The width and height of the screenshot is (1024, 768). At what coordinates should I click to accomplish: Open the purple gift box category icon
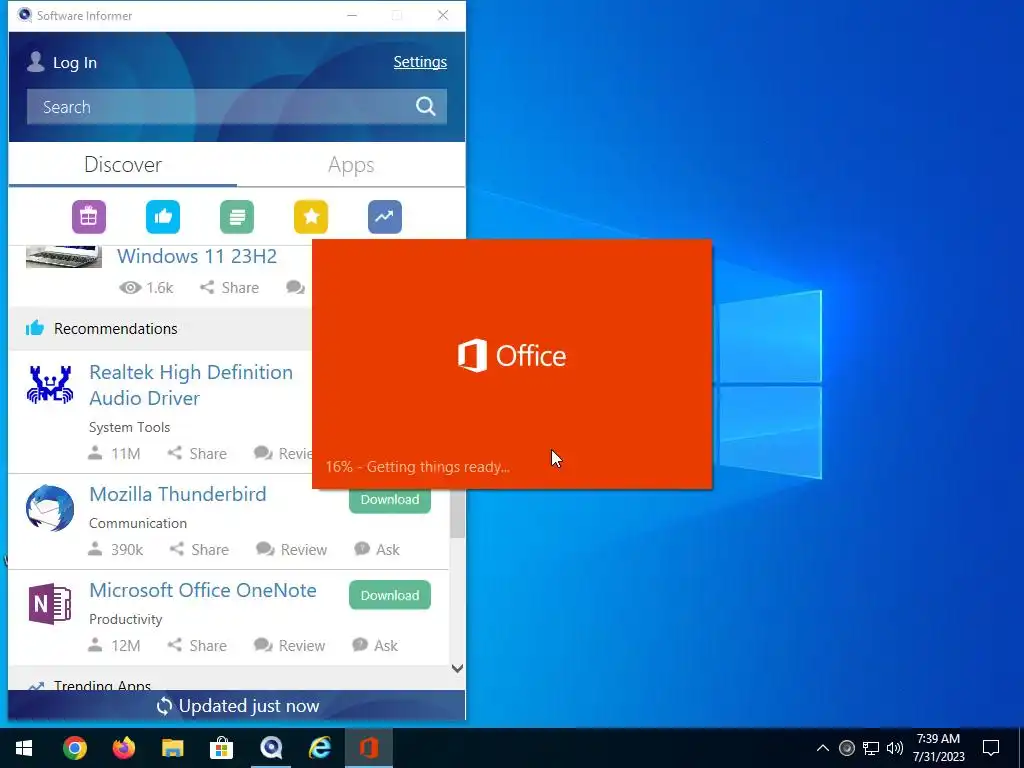pos(89,217)
